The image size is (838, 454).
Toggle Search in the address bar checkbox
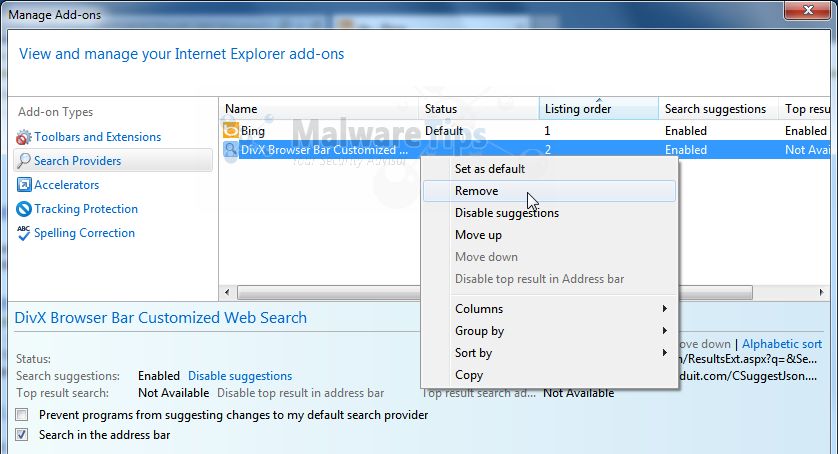(22, 435)
